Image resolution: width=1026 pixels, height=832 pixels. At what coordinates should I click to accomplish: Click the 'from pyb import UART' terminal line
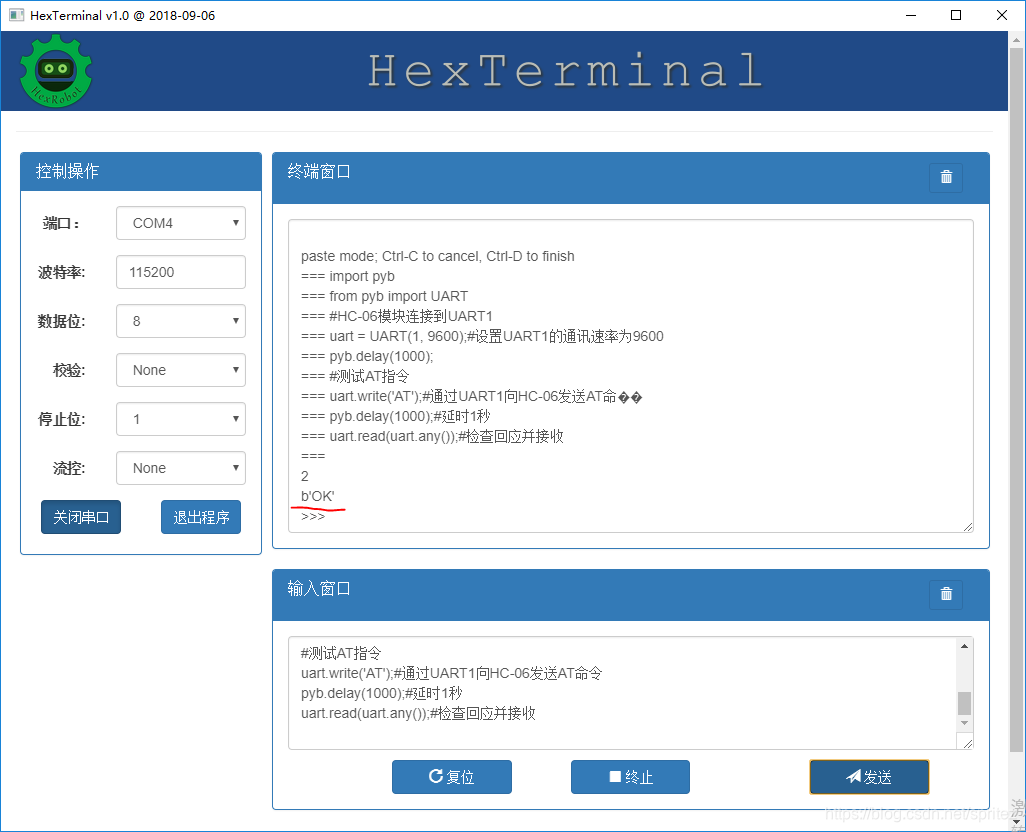384,296
